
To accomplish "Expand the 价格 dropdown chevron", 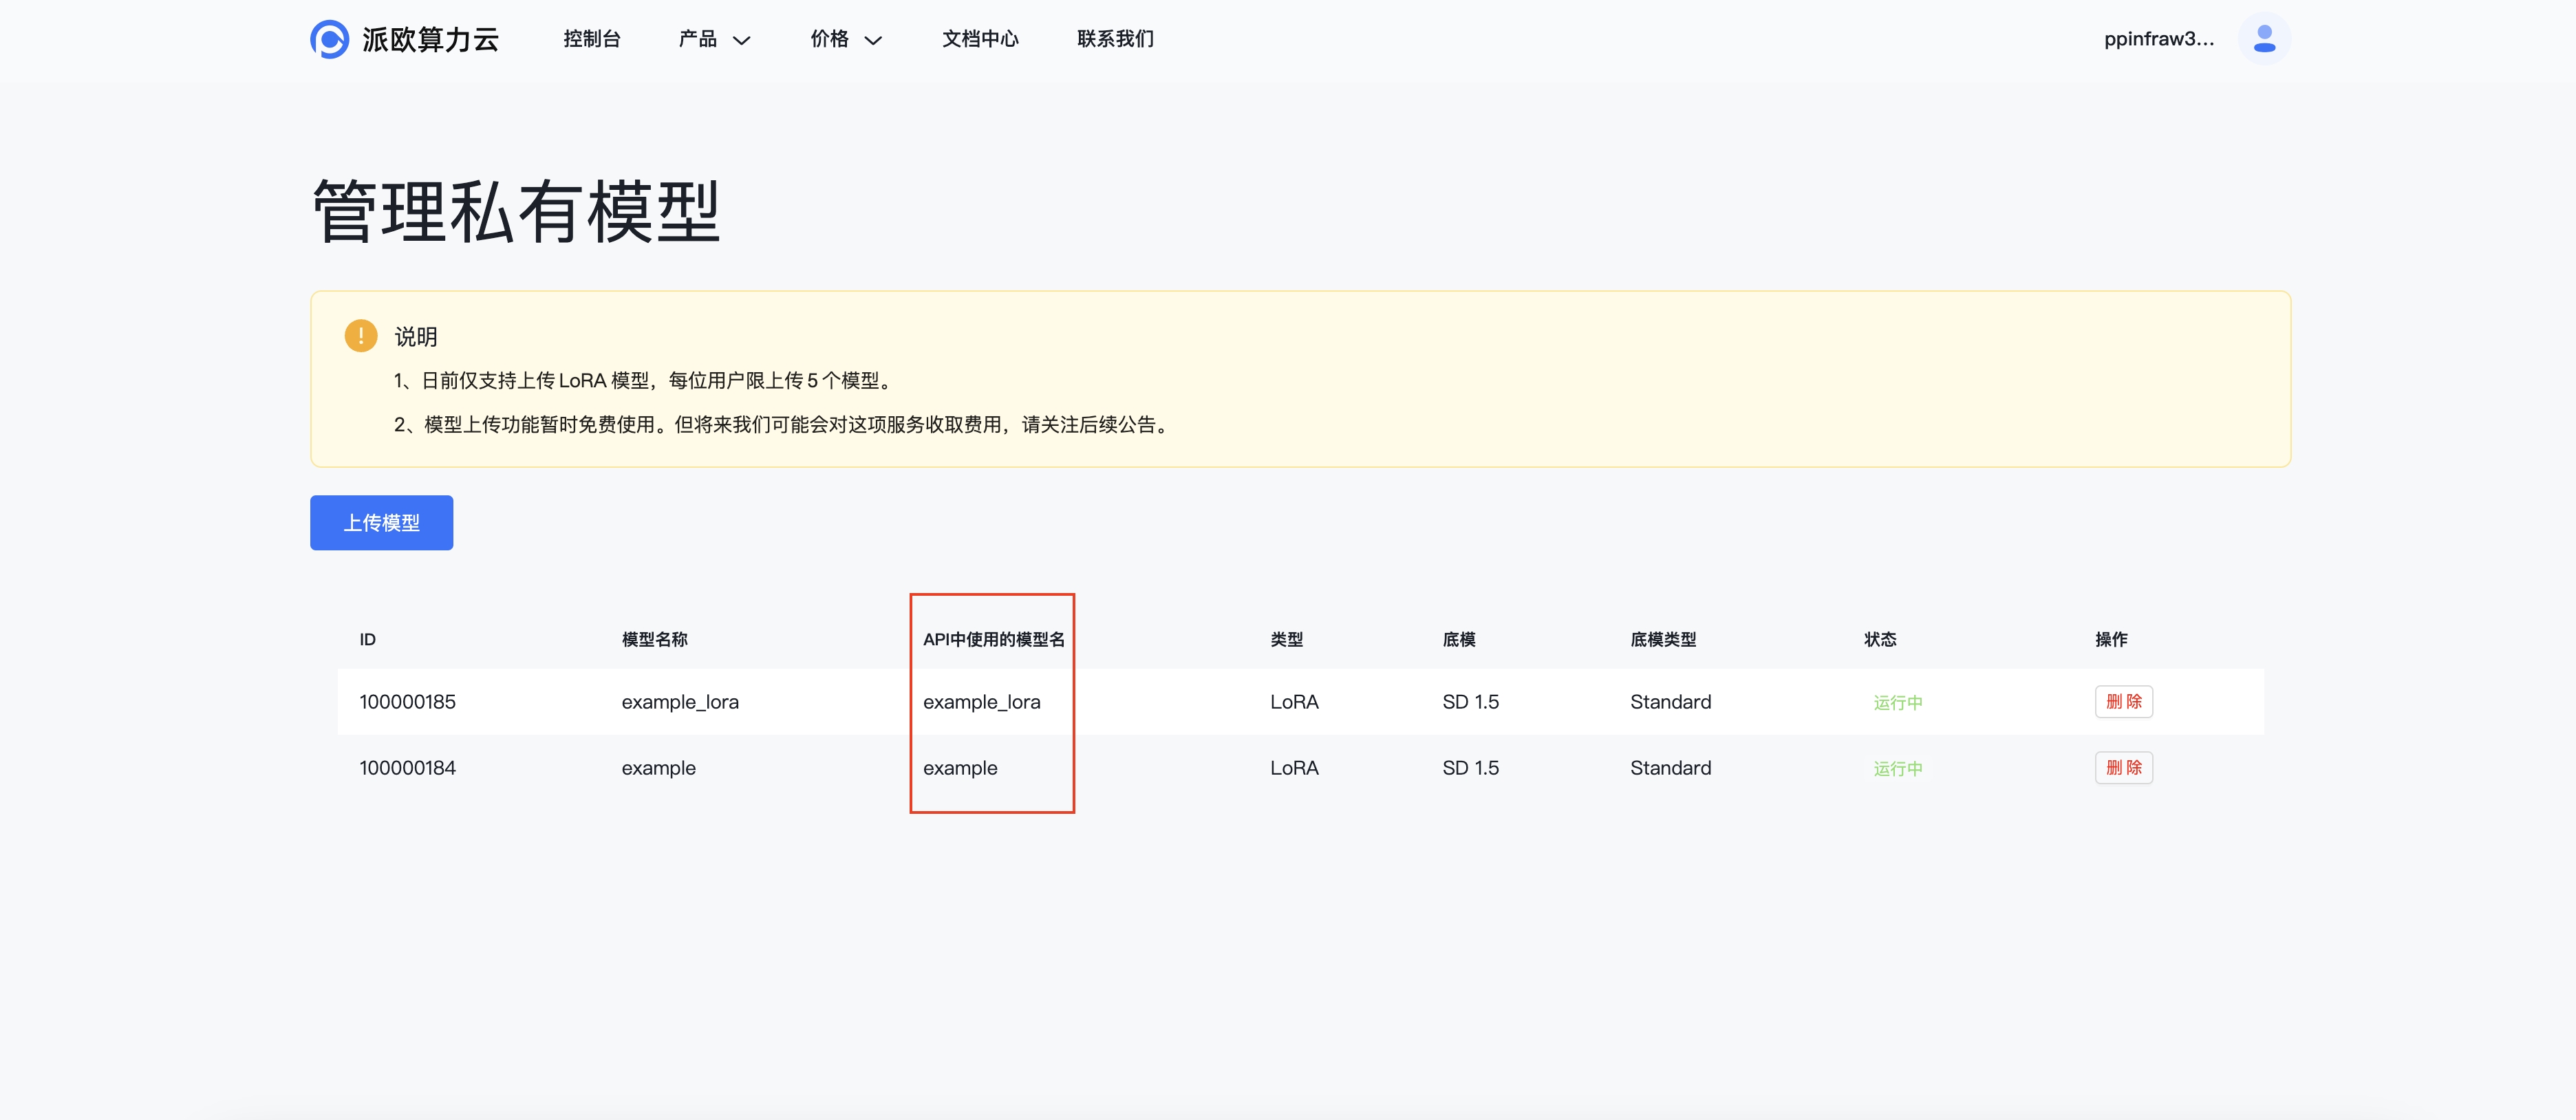I will click(874, 41).
